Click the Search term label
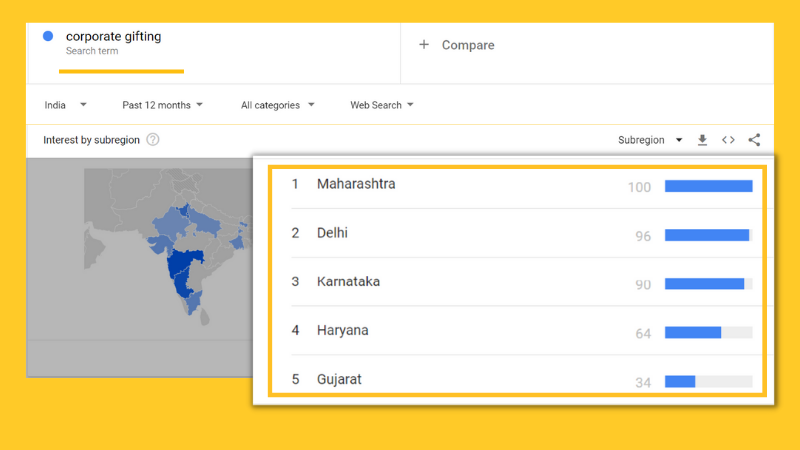800x450 pixels. pyautogui.click(x=92, y=51)
